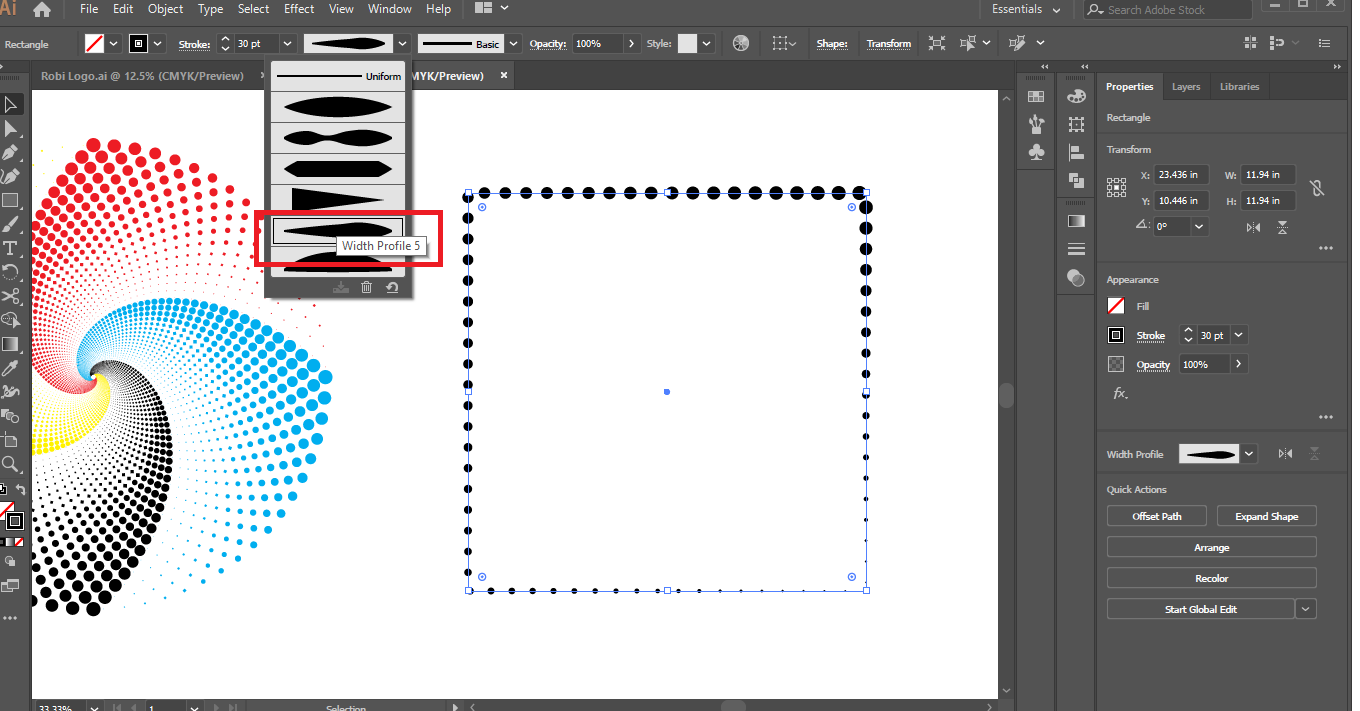Open the Effect menu
Viewport: 1360px width, 711px height.
299,9
